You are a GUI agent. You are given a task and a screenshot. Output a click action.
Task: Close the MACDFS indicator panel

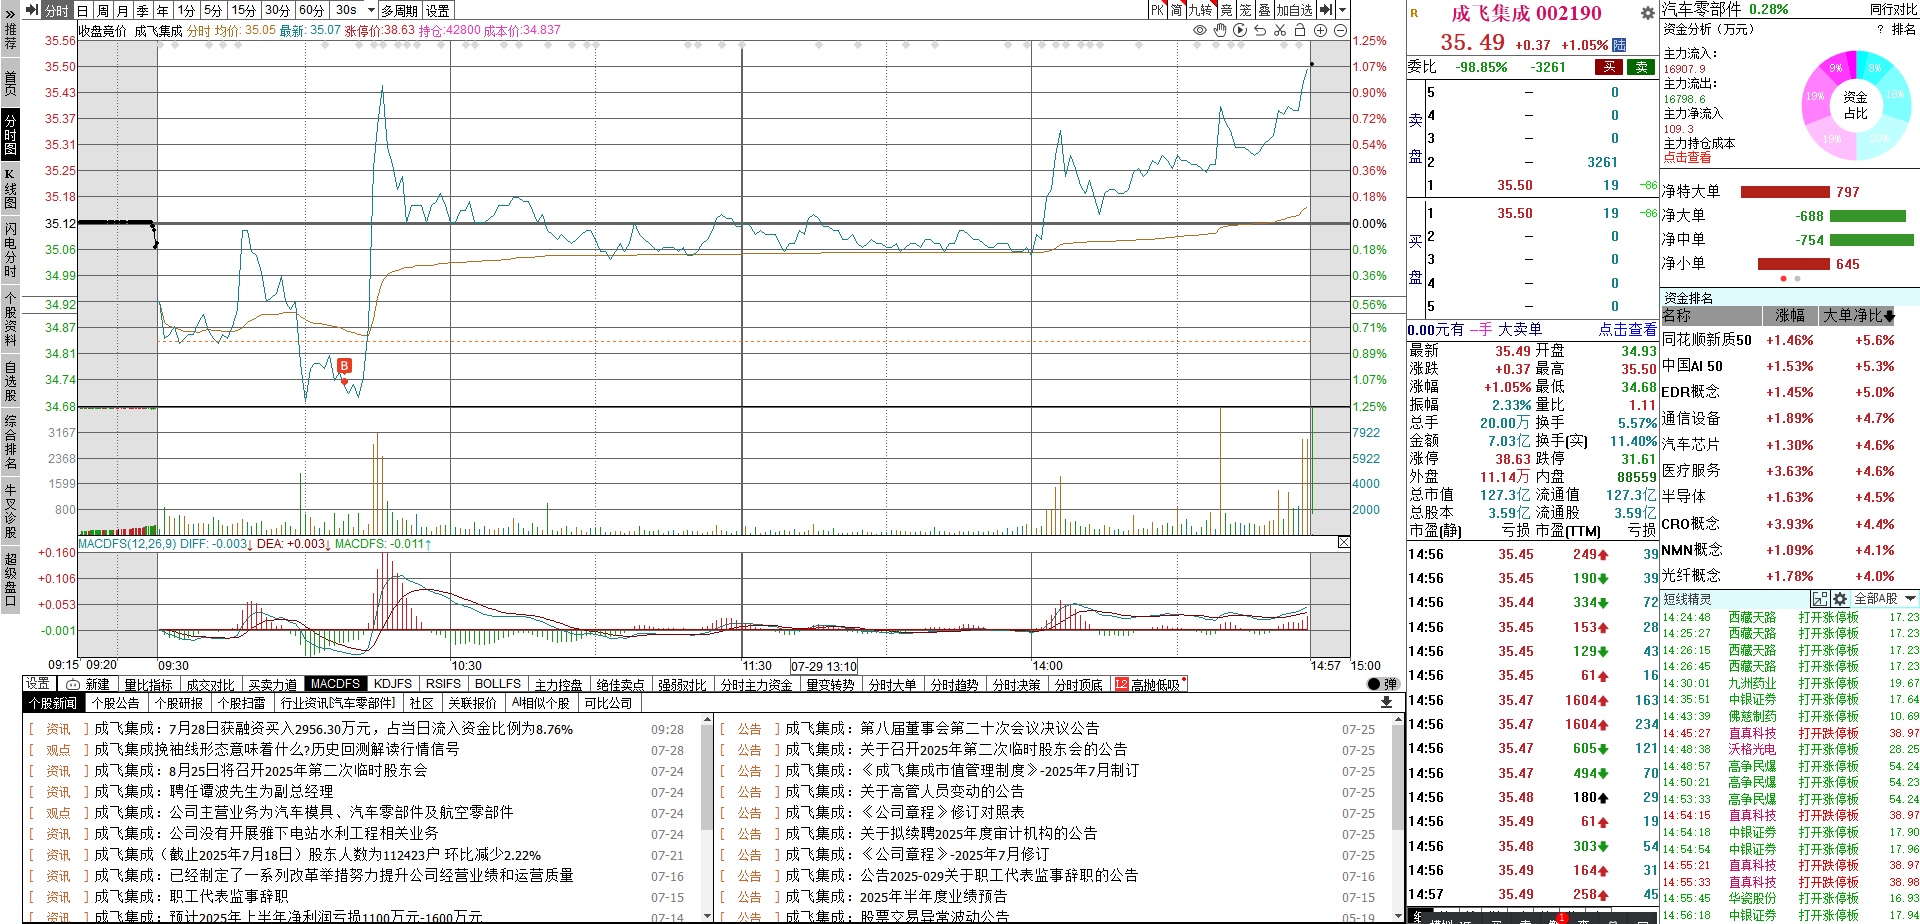pyautogui.click(x=1343, y=542)
